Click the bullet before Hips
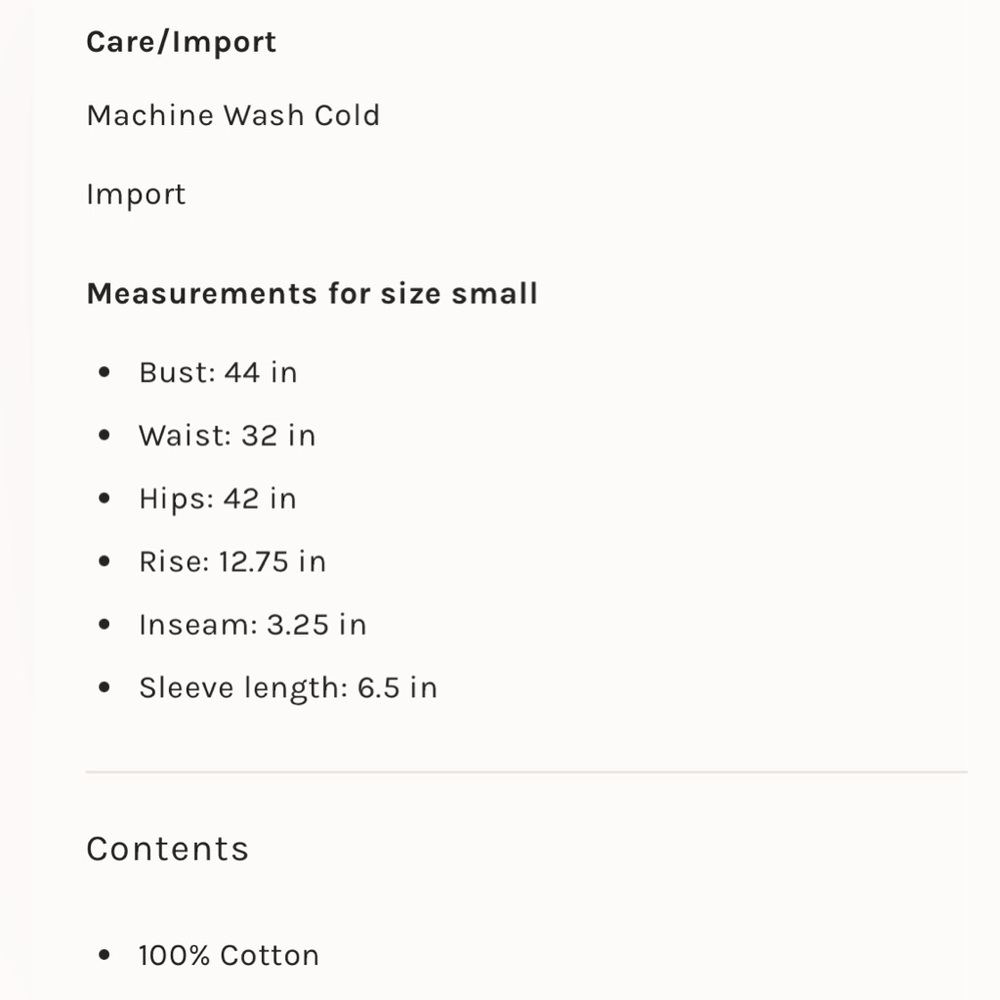Screen dimensions: 1000x1000 [105, 498]
